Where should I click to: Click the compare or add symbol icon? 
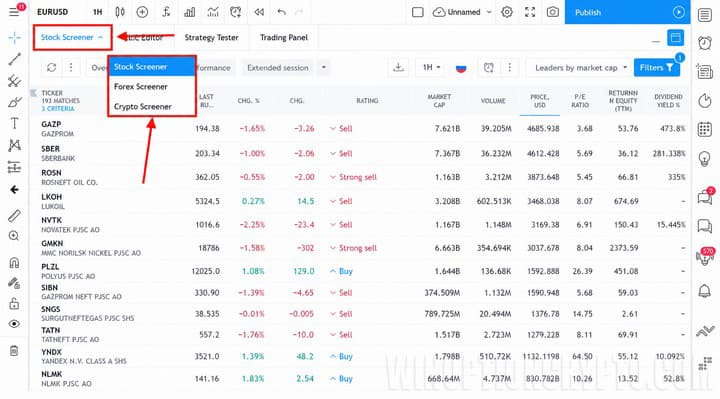142,12
